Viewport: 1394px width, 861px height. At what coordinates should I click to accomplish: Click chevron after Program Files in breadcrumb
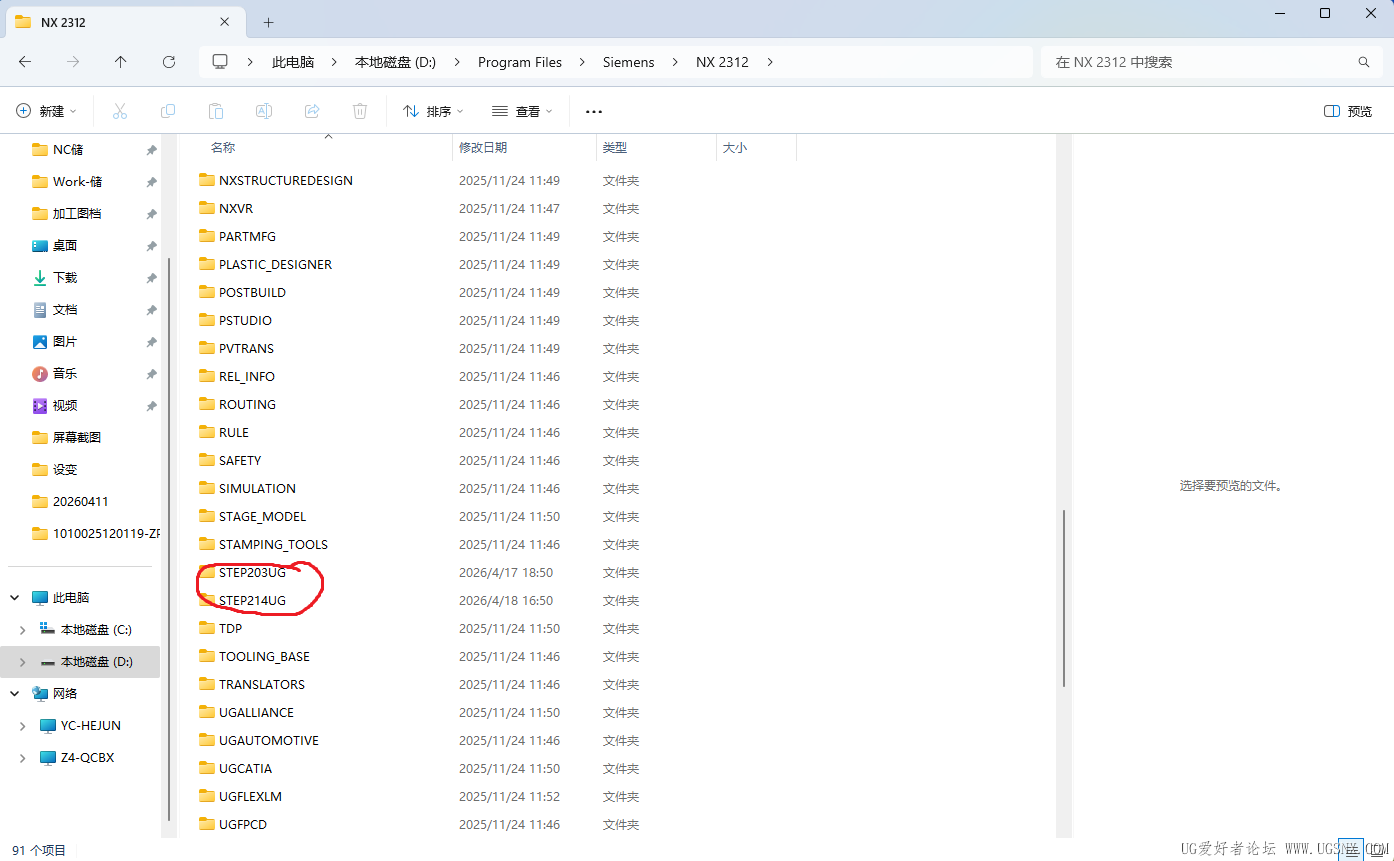coord(583,62)
